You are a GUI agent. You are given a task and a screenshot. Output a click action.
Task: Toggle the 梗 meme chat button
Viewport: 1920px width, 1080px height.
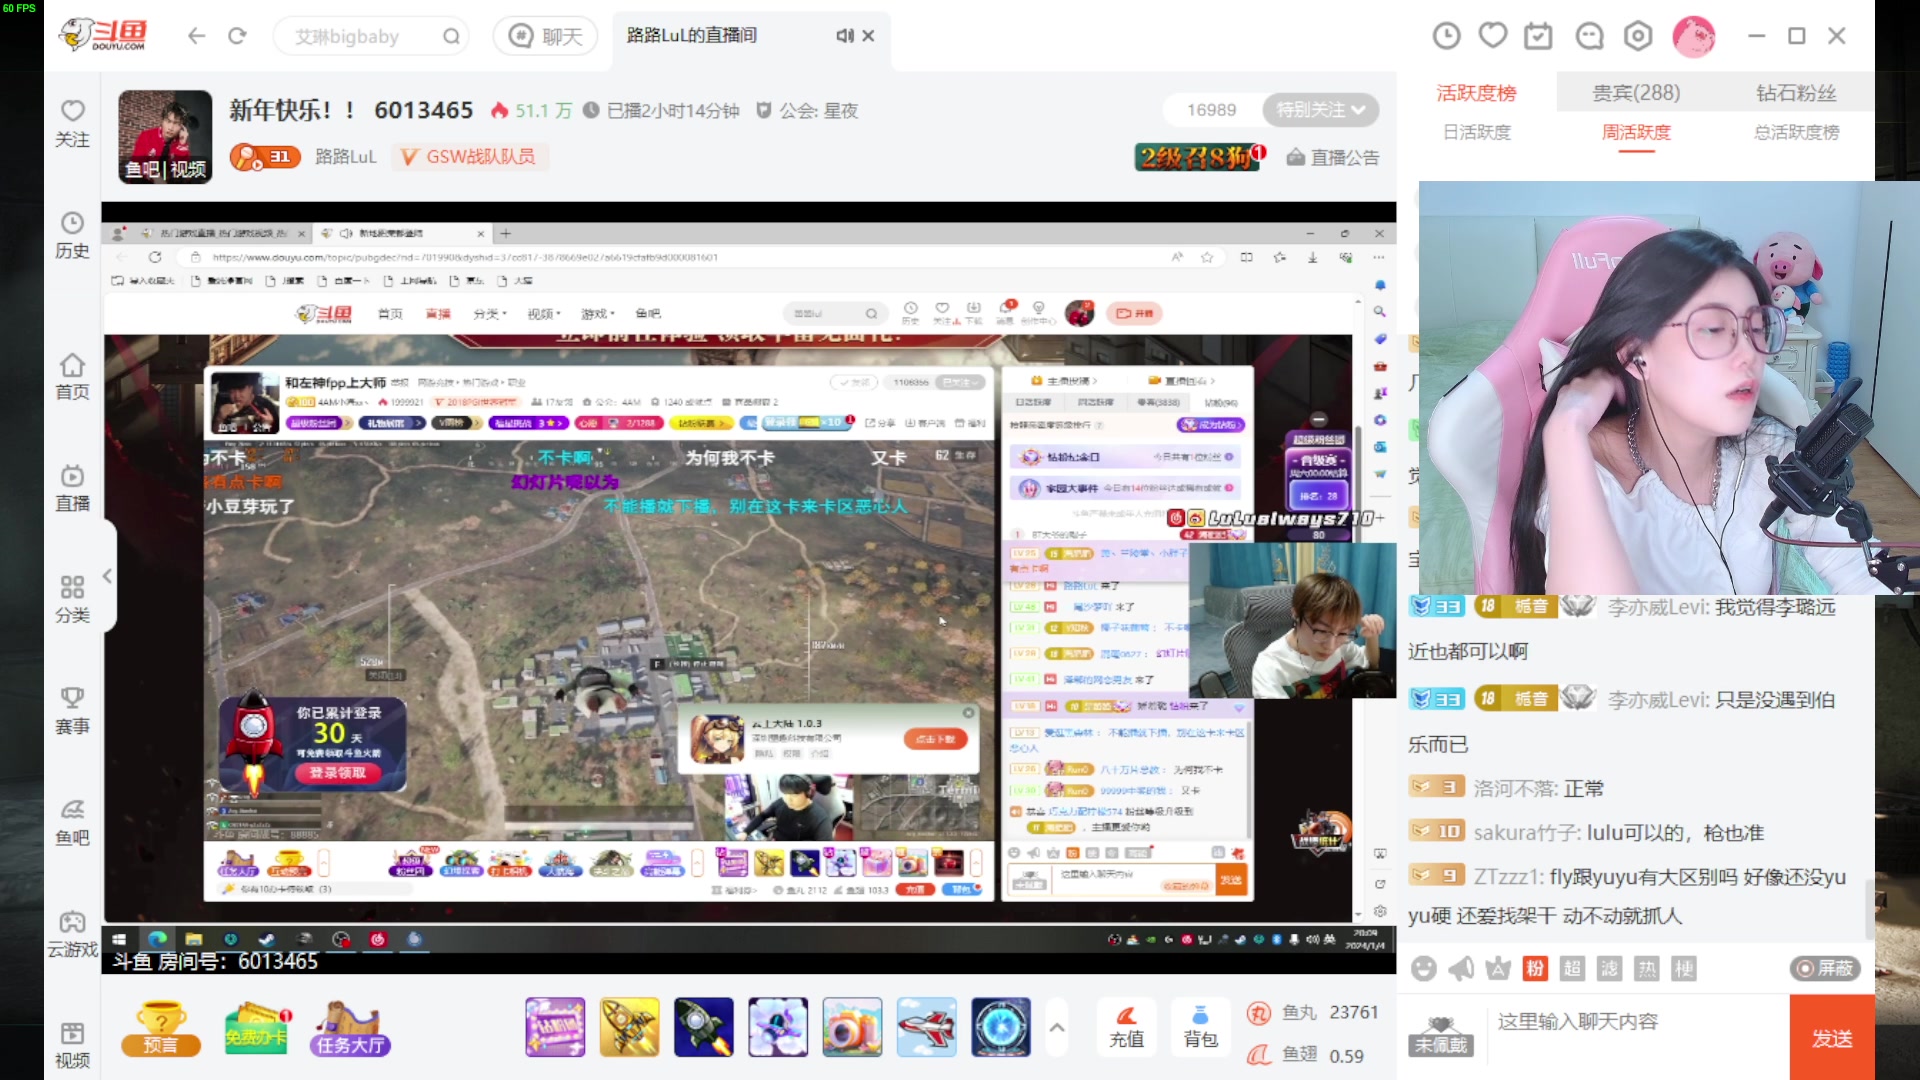[x=1684, y=968]
